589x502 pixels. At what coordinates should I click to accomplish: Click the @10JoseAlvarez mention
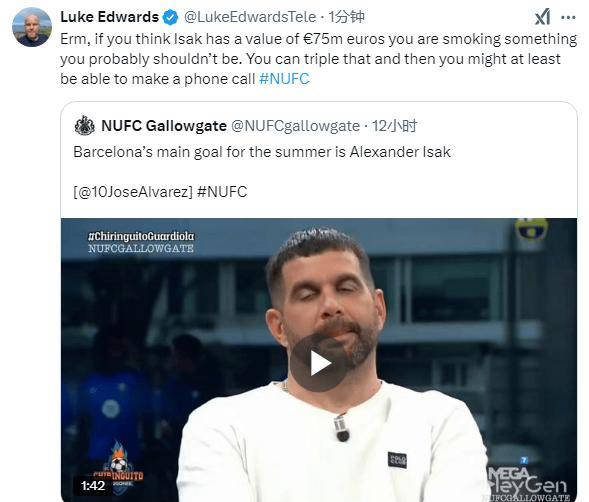(x=133, y=192)
